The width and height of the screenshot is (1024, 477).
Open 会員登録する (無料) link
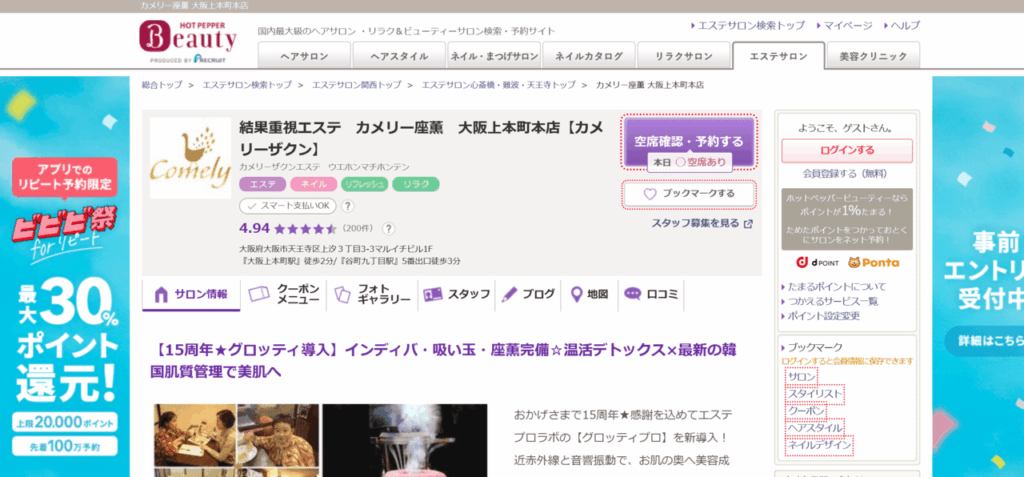(x=846, y=174)
